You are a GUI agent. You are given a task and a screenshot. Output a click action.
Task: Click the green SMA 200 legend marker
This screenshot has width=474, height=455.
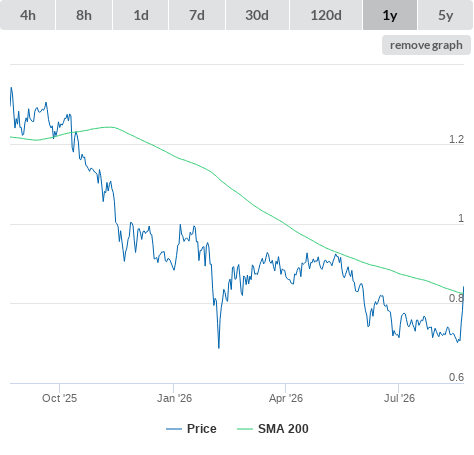point(245,429)
